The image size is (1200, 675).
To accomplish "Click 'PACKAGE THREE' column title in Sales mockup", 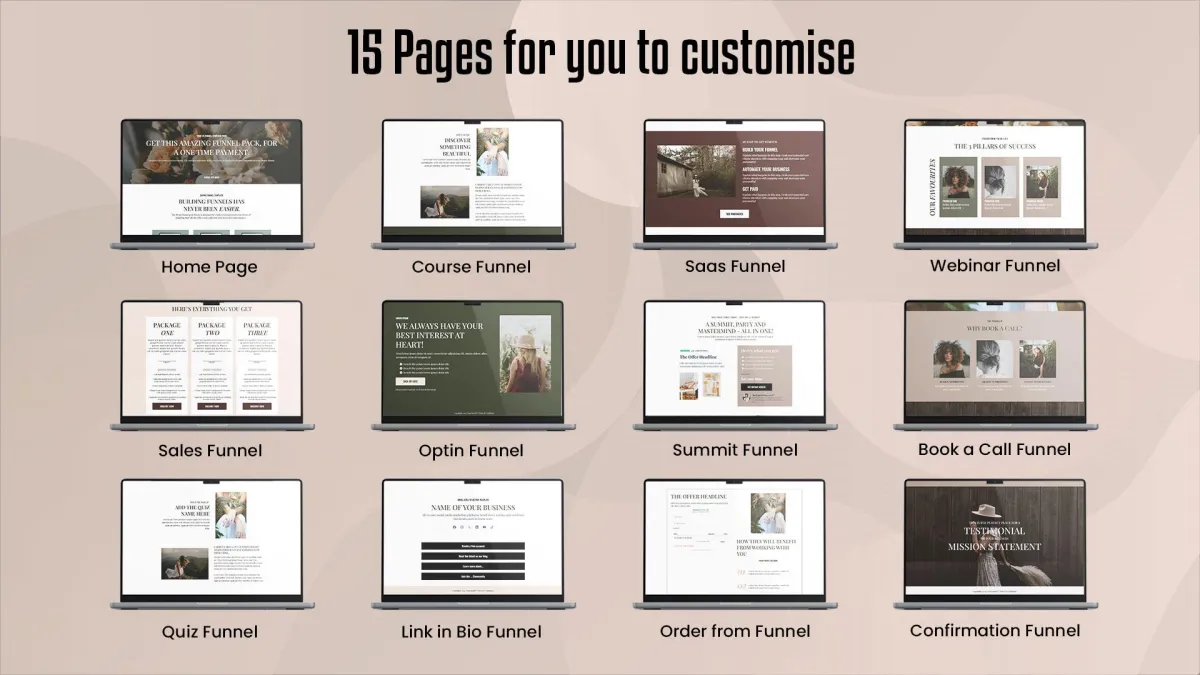I will point(257,329).
